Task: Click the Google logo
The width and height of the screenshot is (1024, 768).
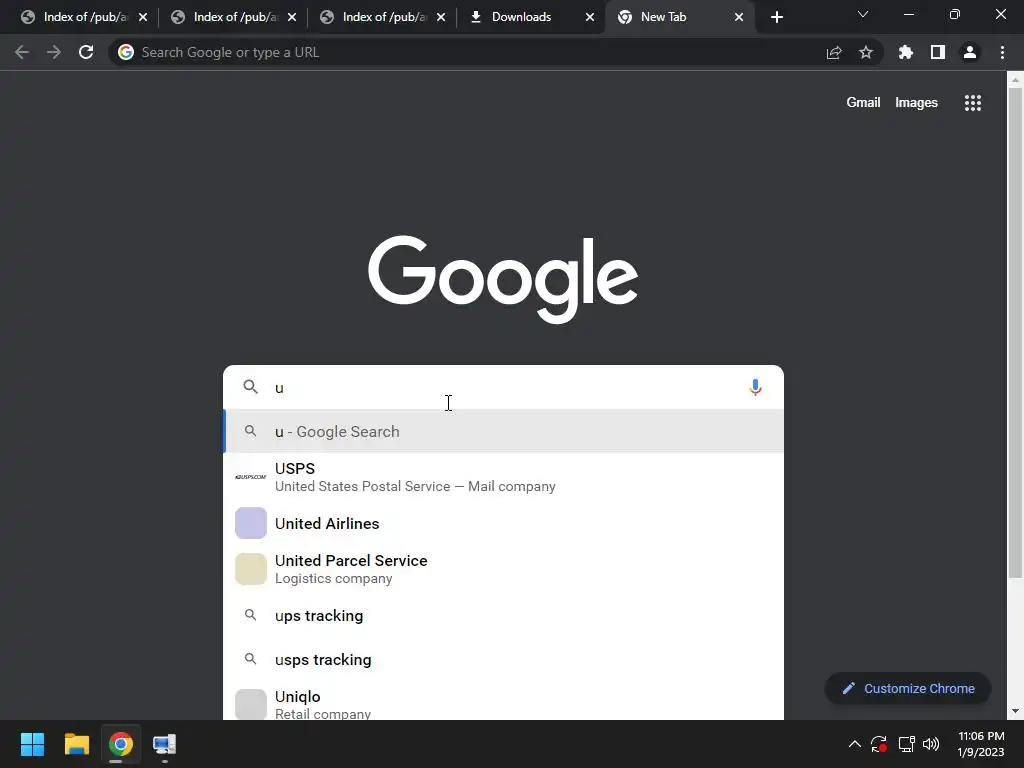Action: tap(503, 279)
